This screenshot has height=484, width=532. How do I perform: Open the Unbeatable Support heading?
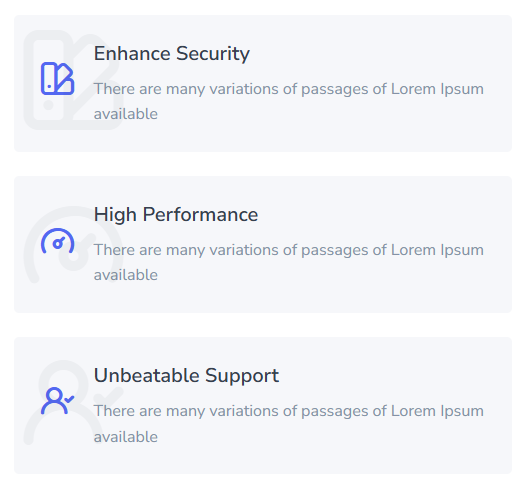186,376
